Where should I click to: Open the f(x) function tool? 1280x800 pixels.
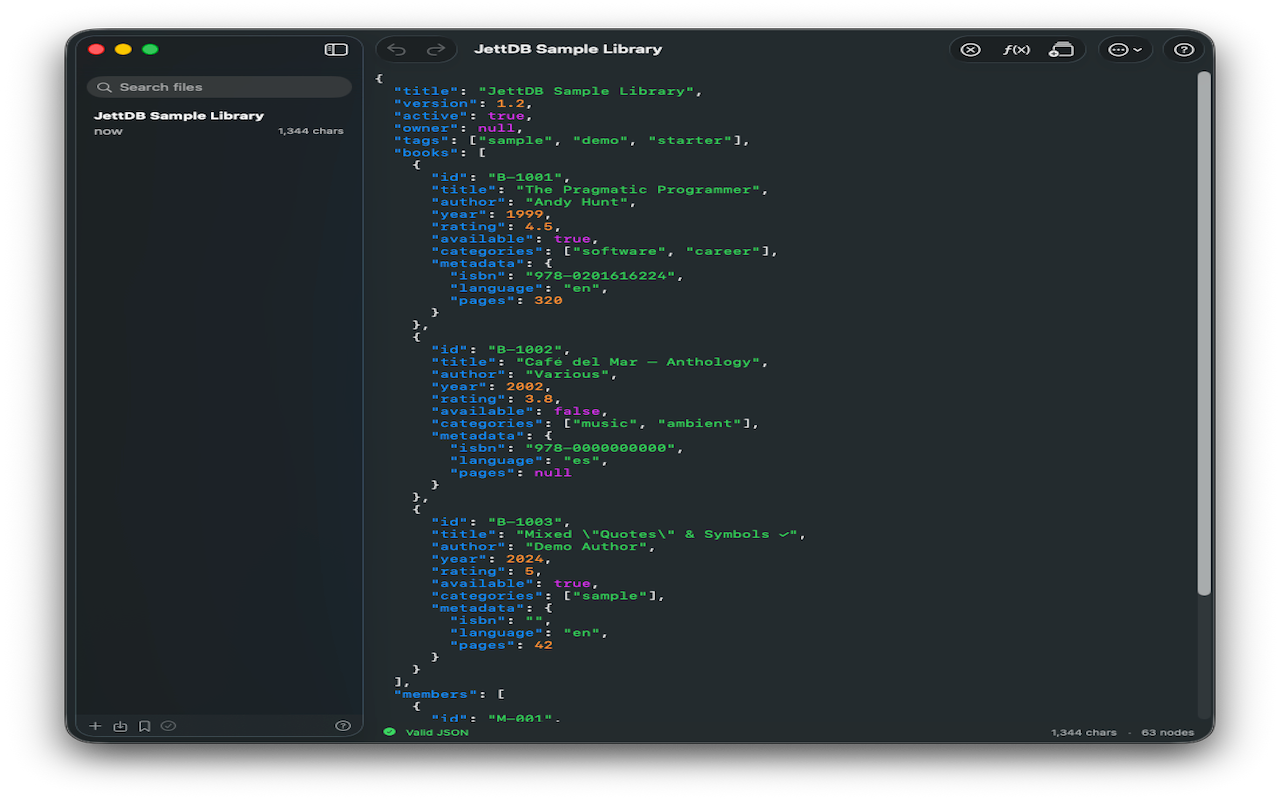pos(1016,49)
